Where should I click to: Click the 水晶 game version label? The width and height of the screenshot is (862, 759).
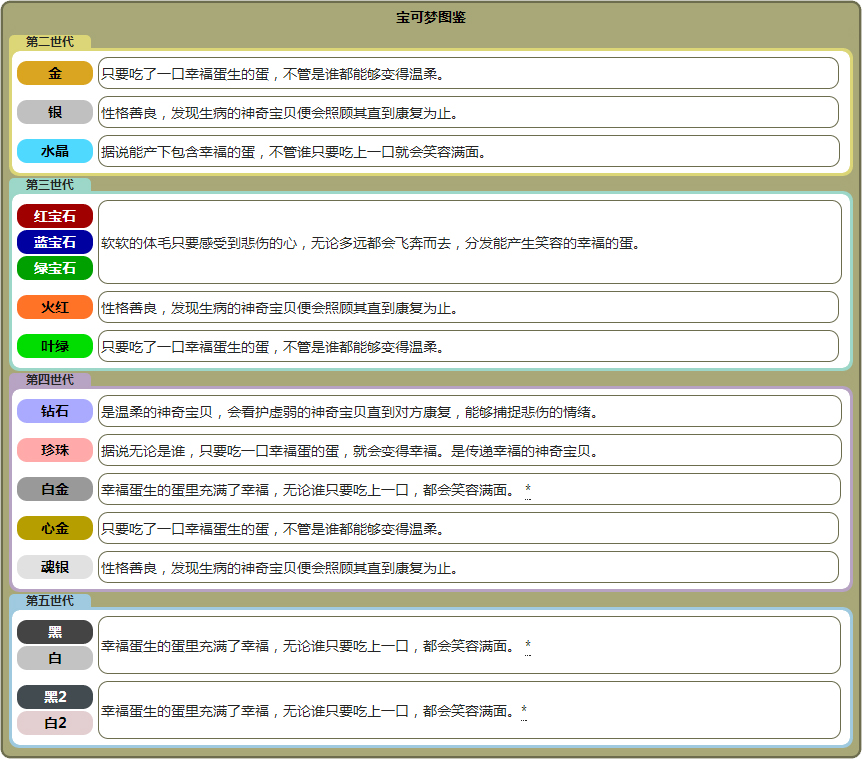(x=55, y=151)
